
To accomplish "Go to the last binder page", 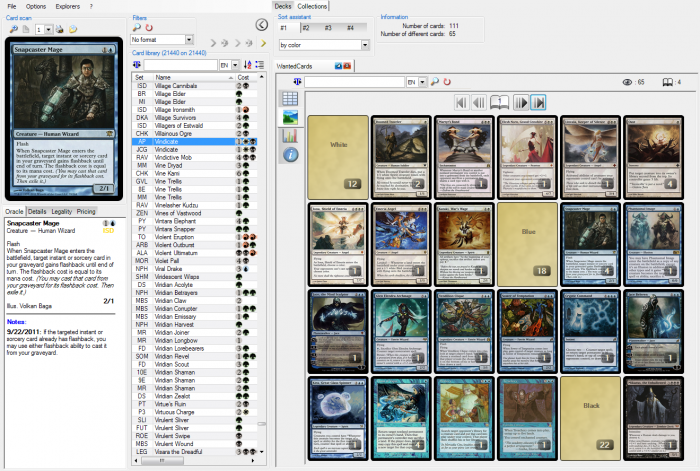I will pyautogui.click(x=538, y=103).
